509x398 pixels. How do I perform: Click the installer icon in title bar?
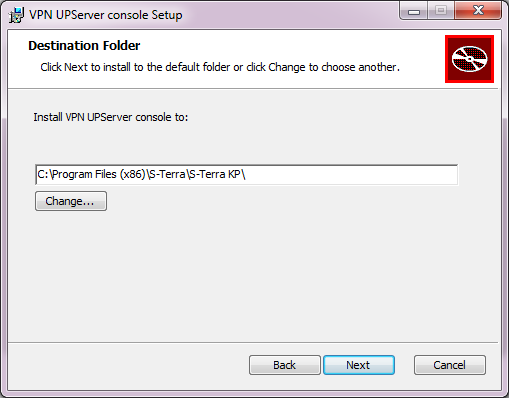16,15
